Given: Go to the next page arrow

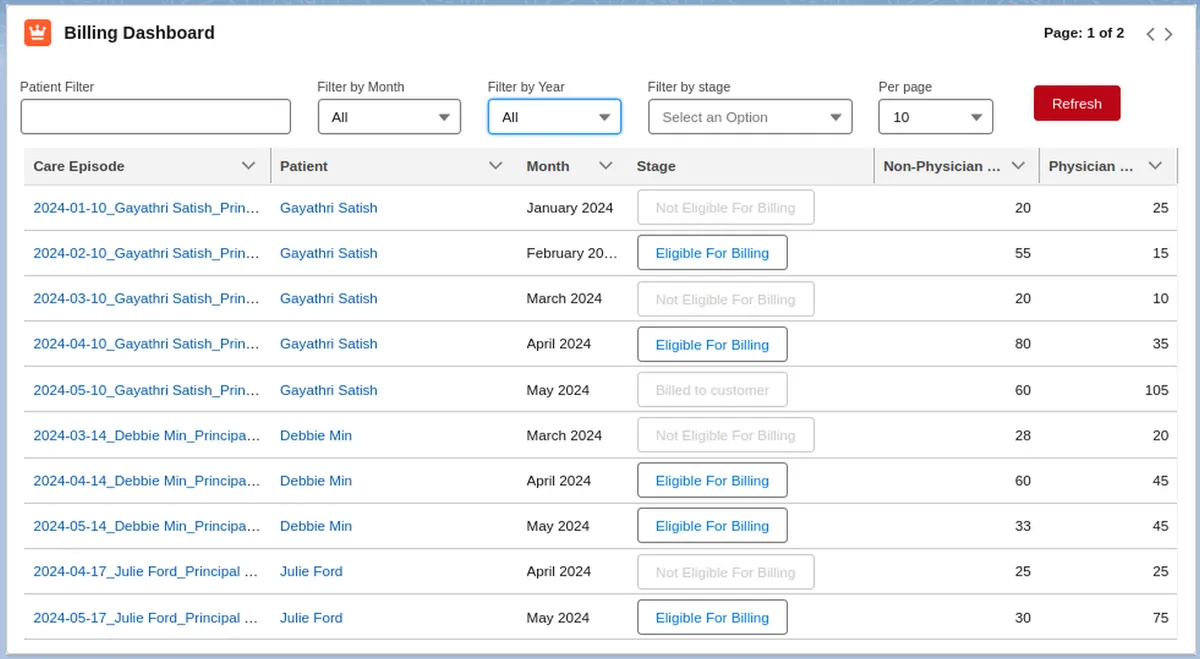Looking at the screenshot, I should [x=1171, y=34].
